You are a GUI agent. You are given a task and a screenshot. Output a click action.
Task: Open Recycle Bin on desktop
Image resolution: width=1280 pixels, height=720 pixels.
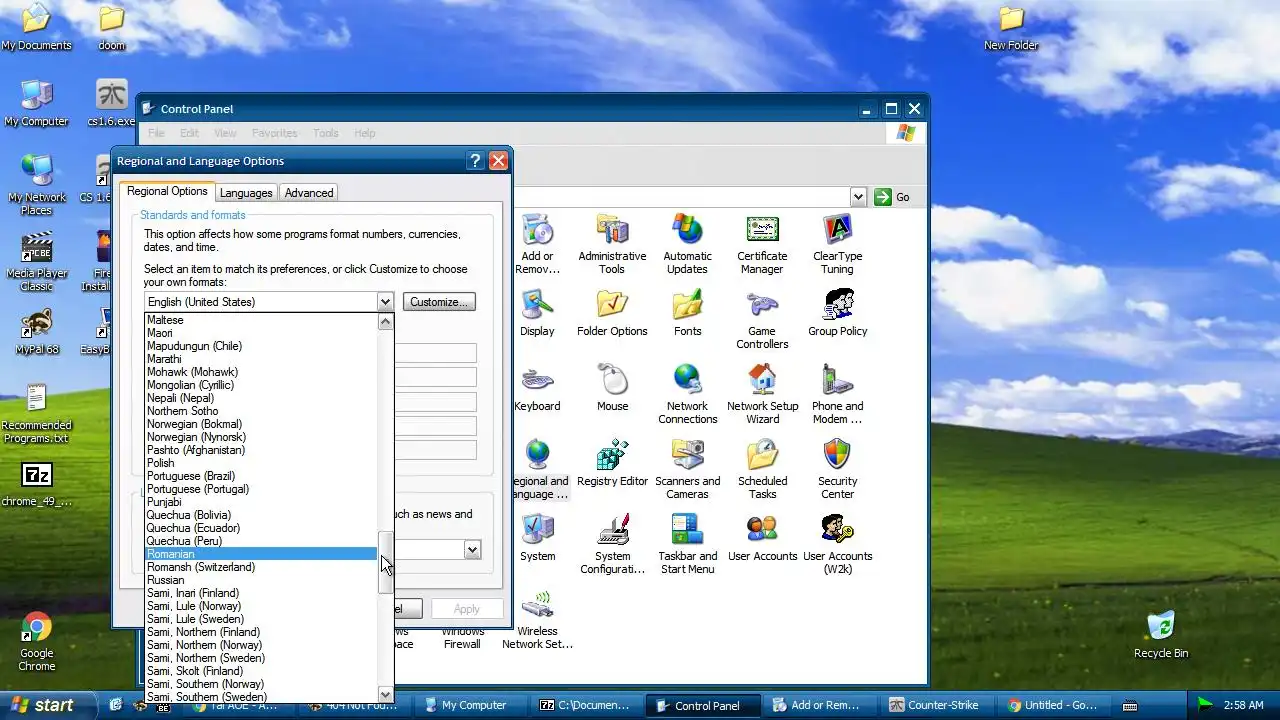pos(1160,635)
